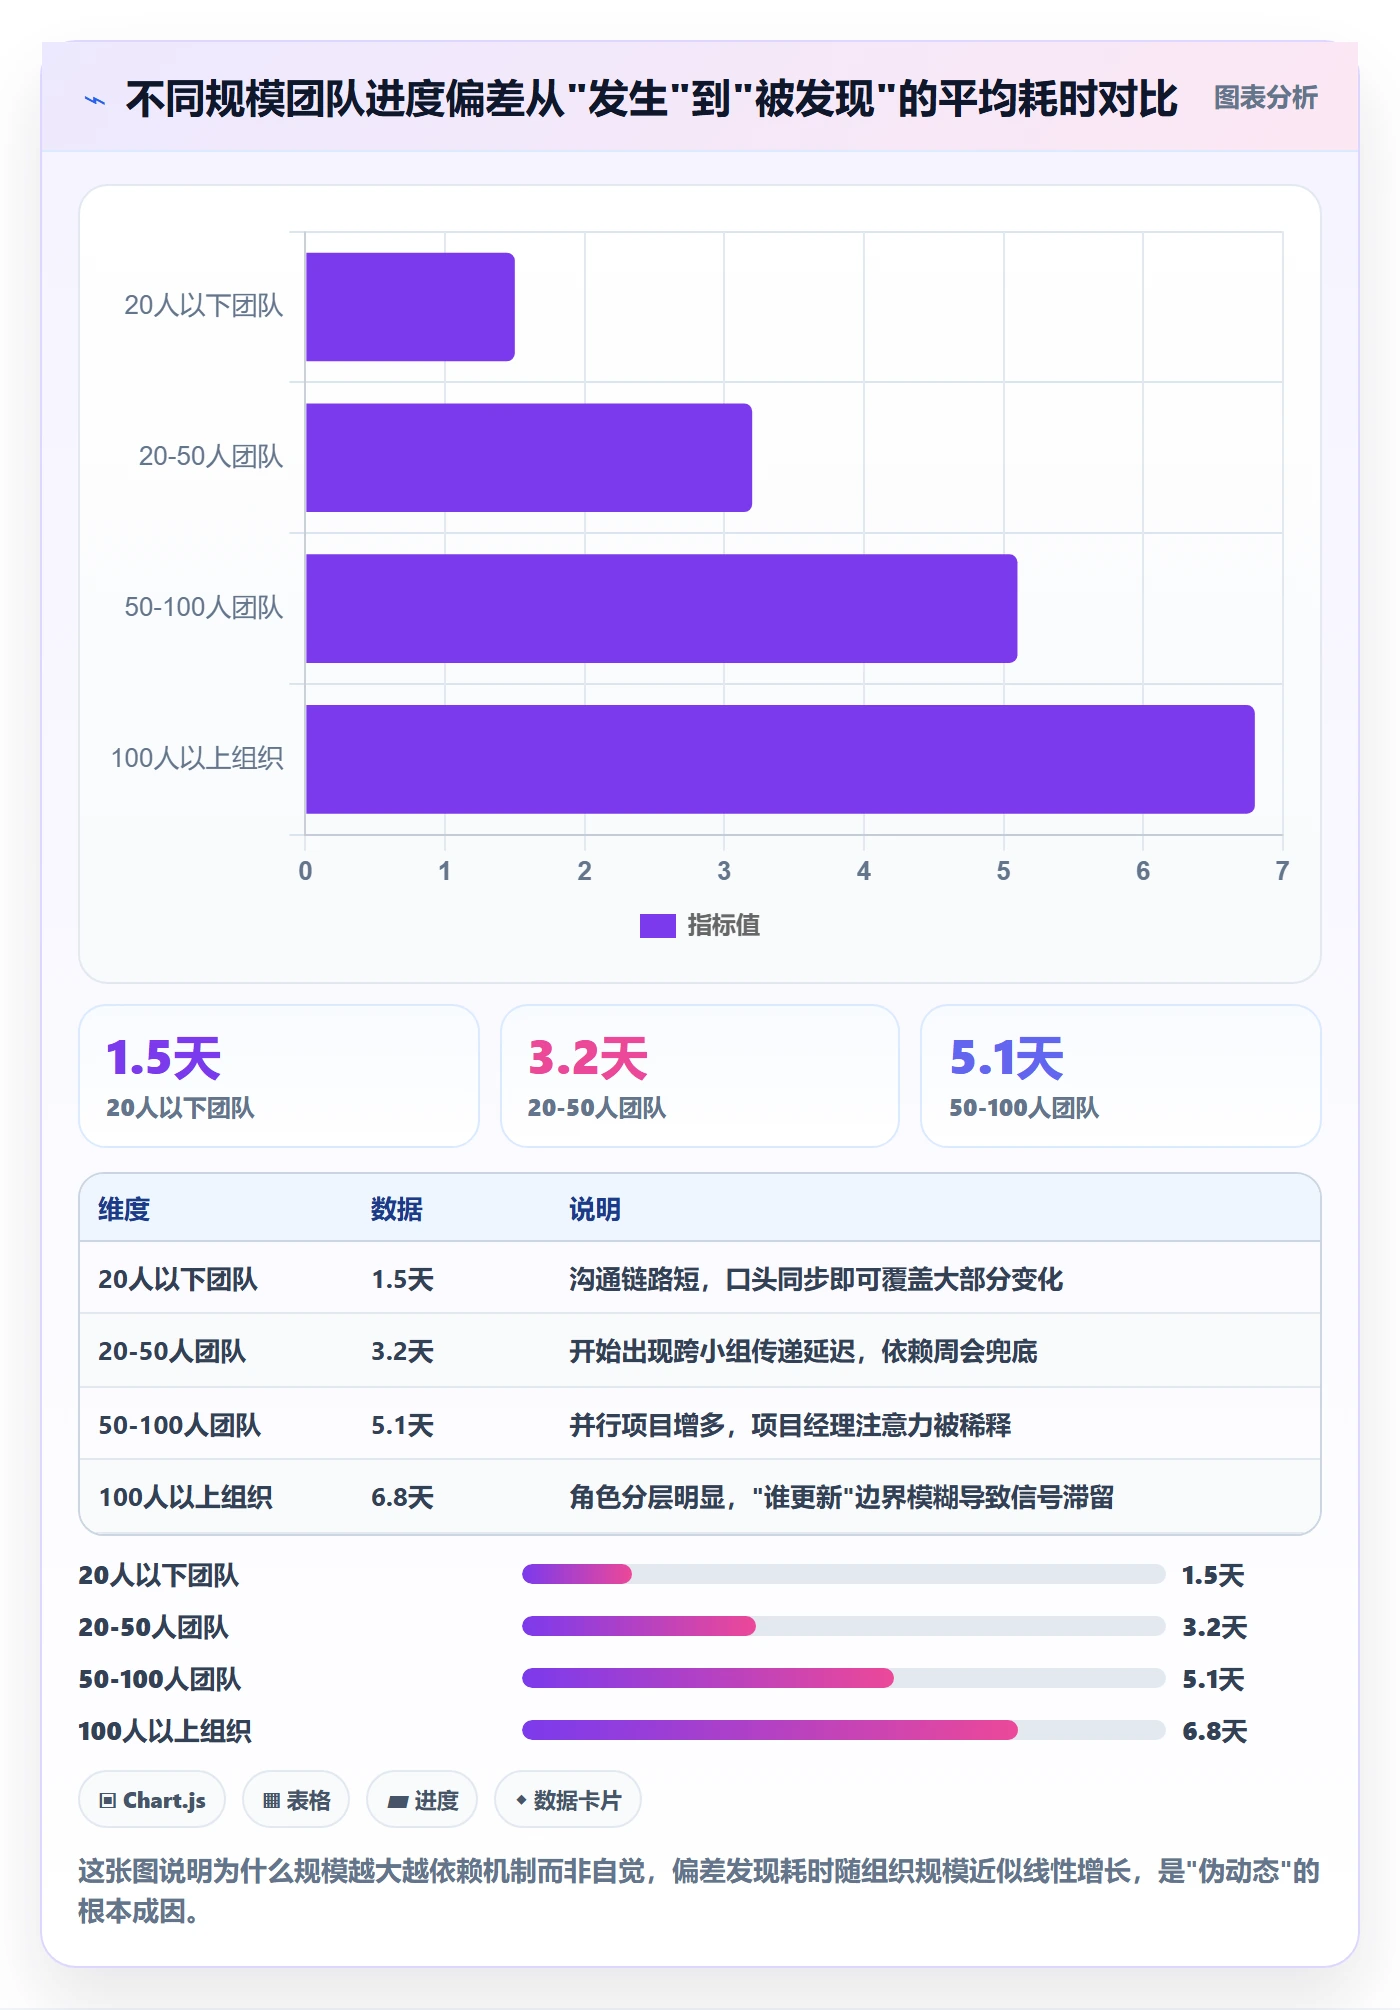Viewport: 1400px width, 2010px height.
Task: Click the 表格 tag chip
Action: click(x=296, y=1800)
